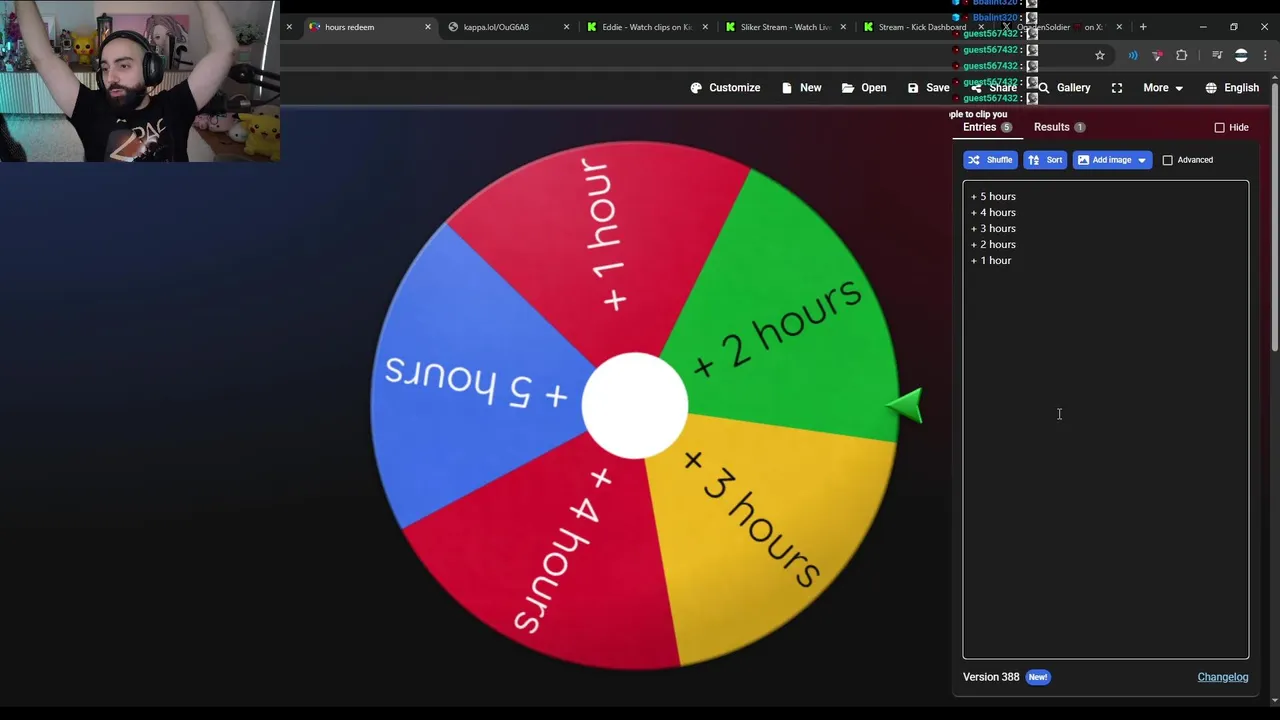Viewport: 1280px width, 720px height.
Task: Switch to the Eddie Kick clips tab
Action: click(646, 27)
